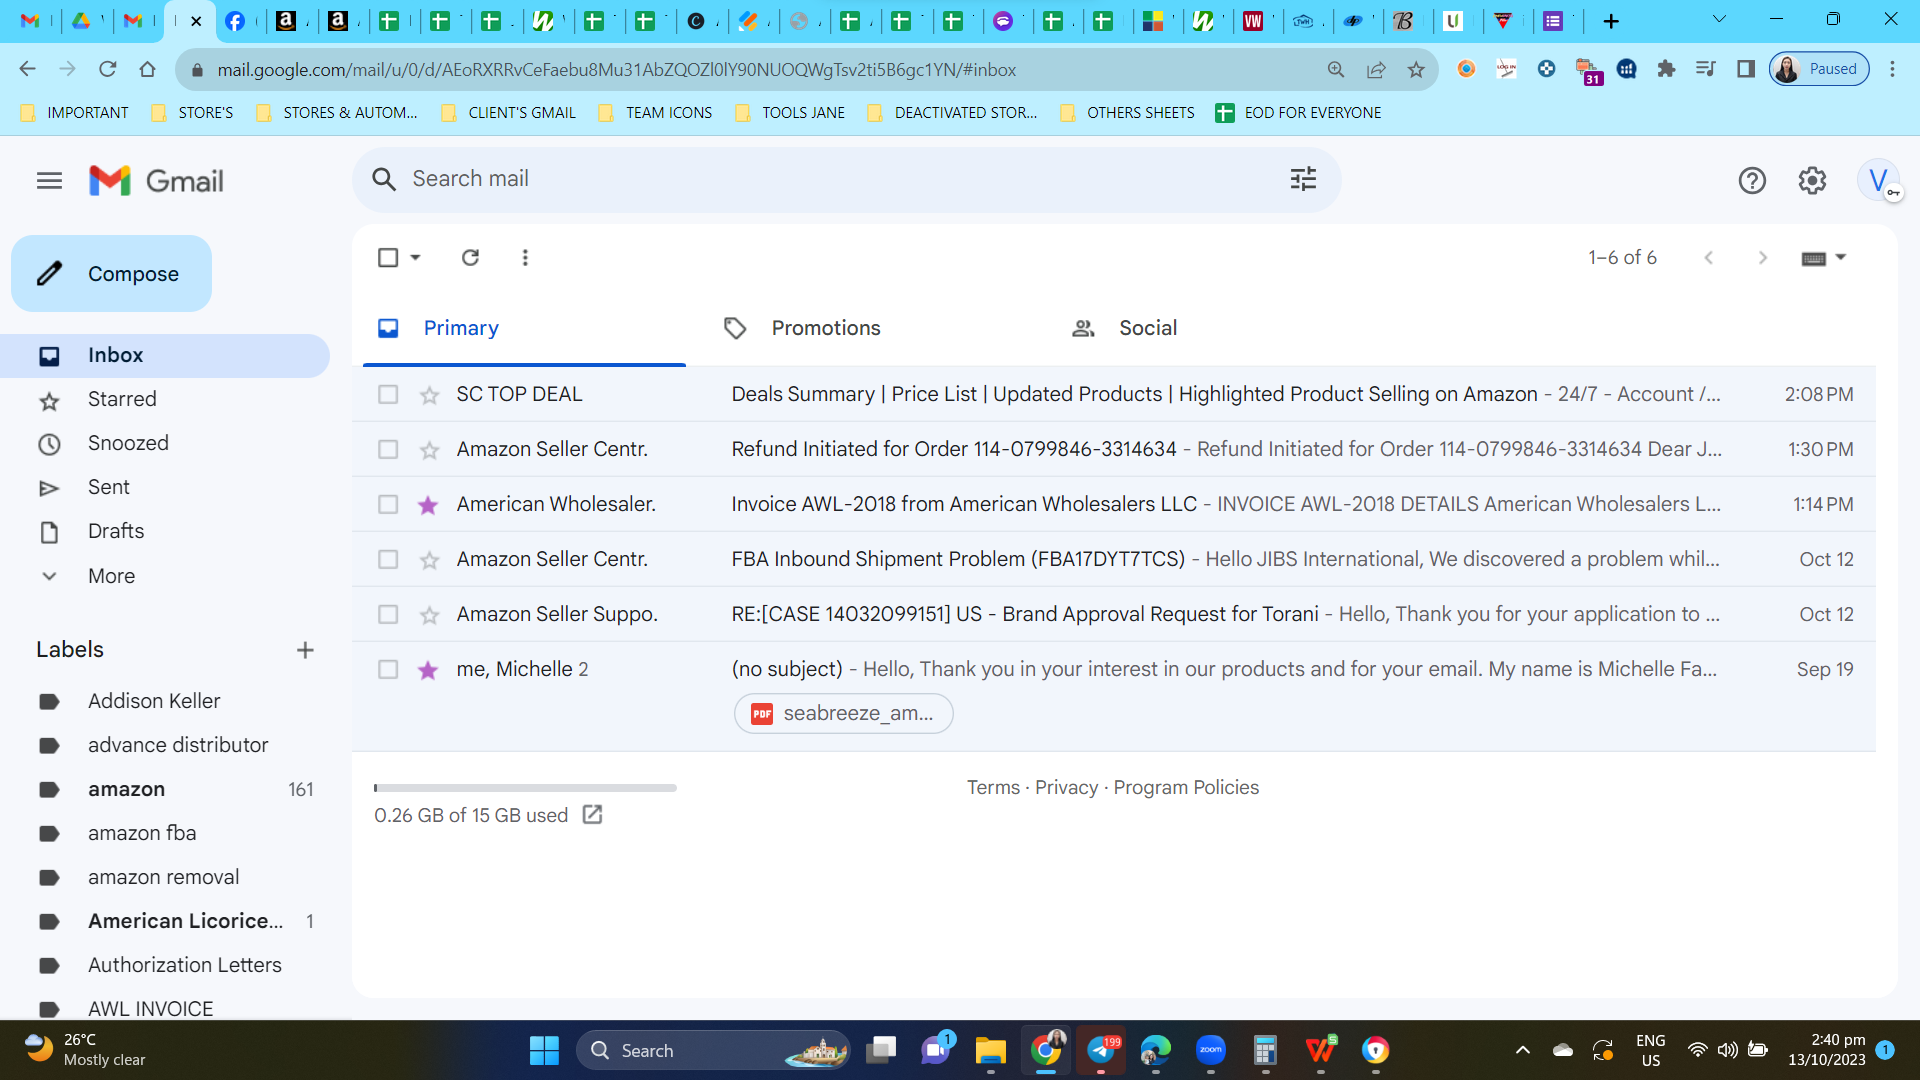
Task: Open the Inbox folder
Action: [165, 355]
